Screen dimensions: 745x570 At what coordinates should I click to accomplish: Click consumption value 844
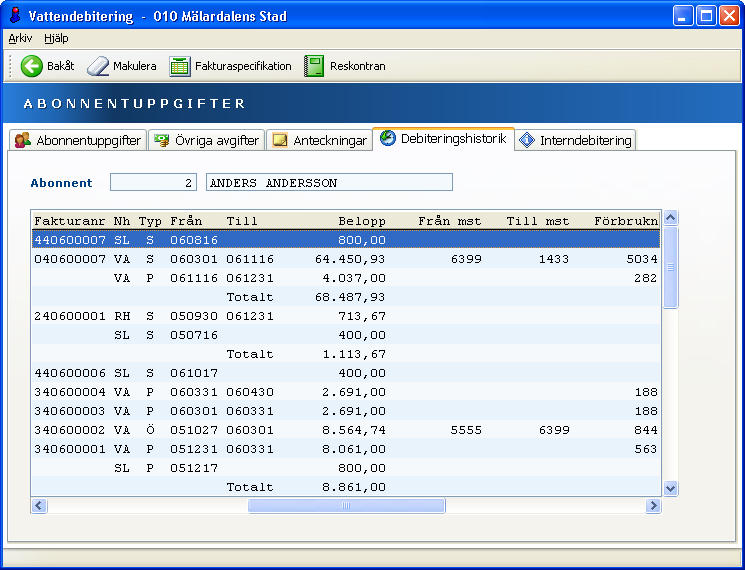(x=646, y=430)
